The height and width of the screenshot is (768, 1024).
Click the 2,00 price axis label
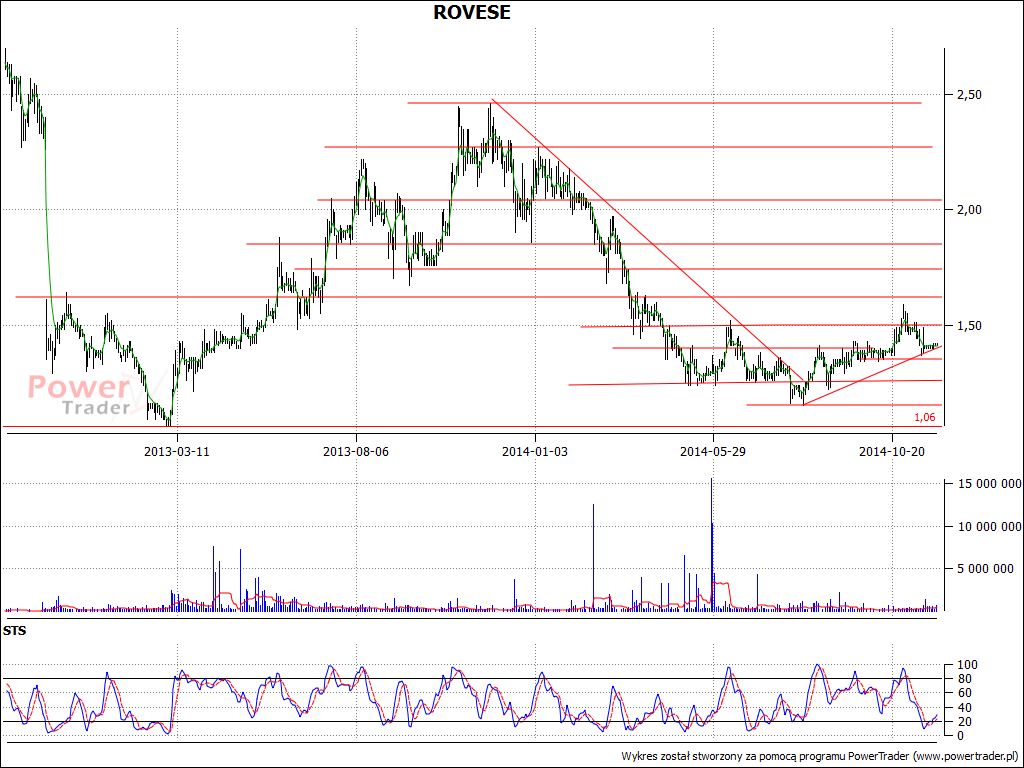click(968, 210)
